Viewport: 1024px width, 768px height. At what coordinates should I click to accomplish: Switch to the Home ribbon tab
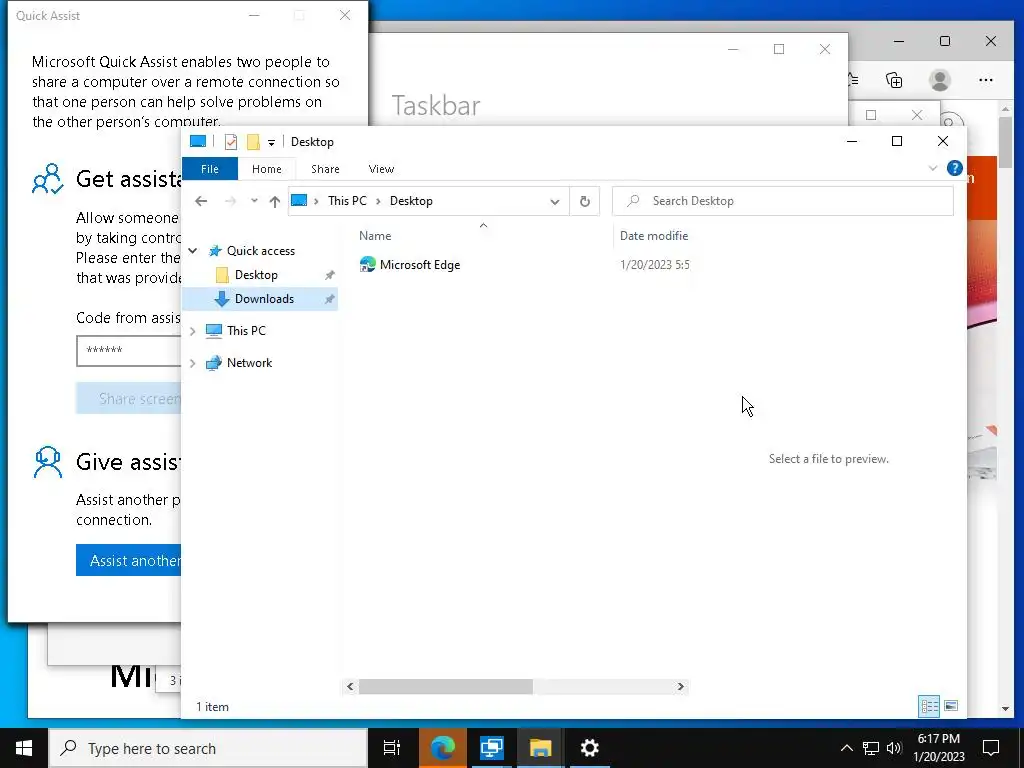point(266,169)
